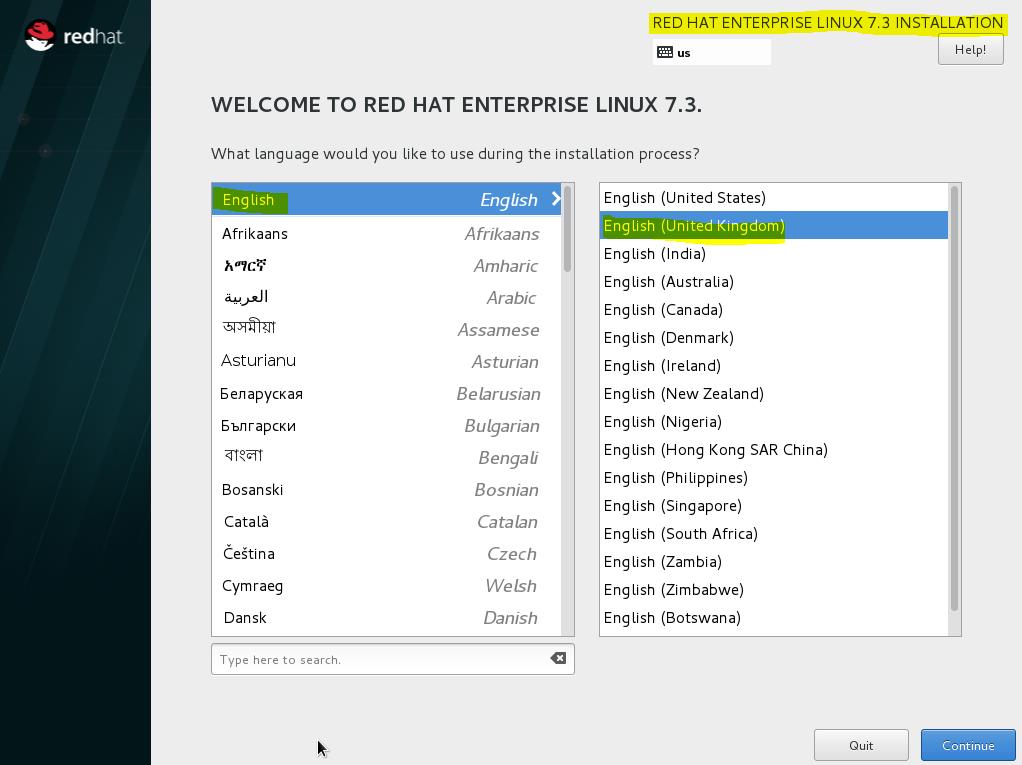
Task: Click the locale list scrollbar
Action: pos(954,398)
